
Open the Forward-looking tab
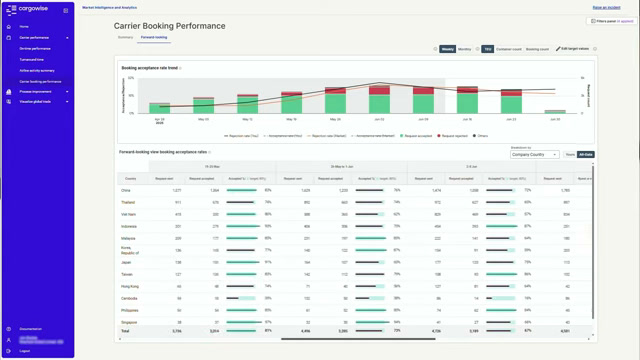click(154, 37)
